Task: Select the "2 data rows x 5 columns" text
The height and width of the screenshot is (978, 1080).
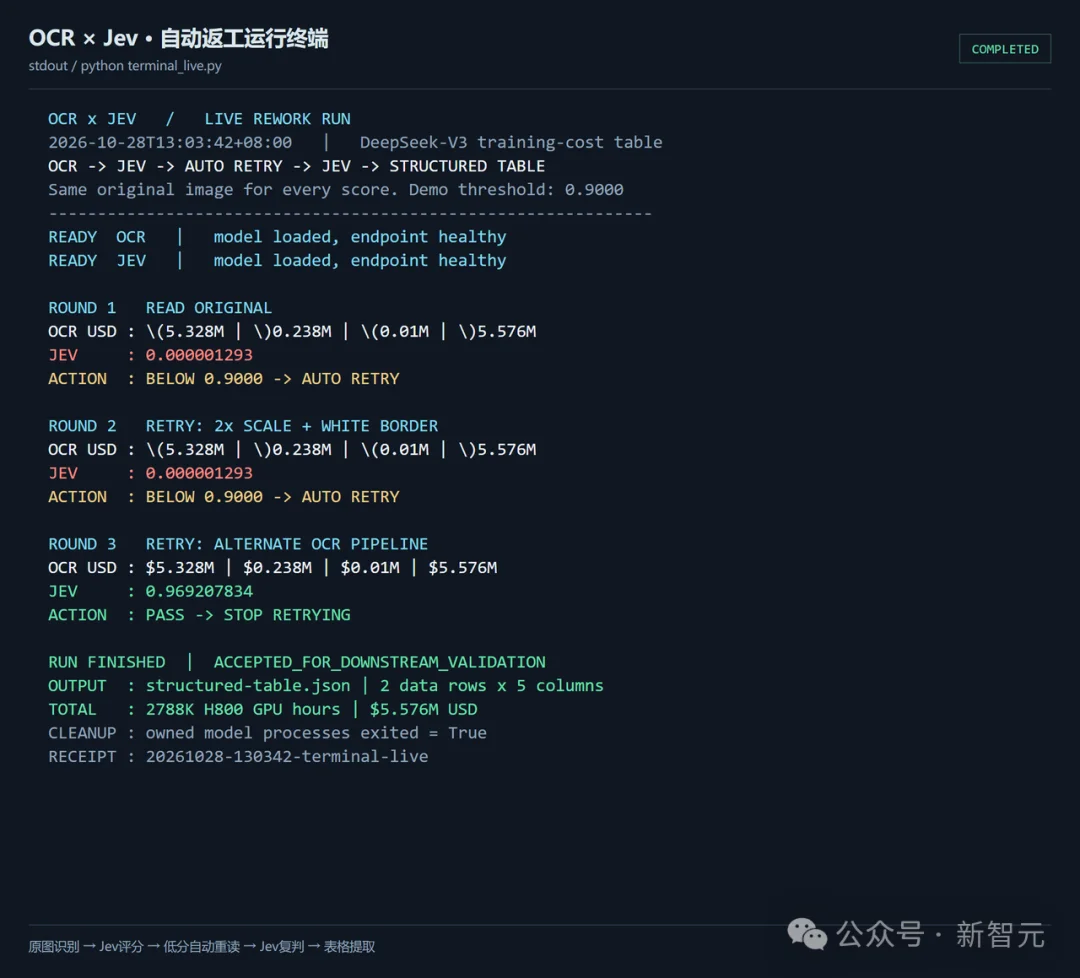Action: 492,686
